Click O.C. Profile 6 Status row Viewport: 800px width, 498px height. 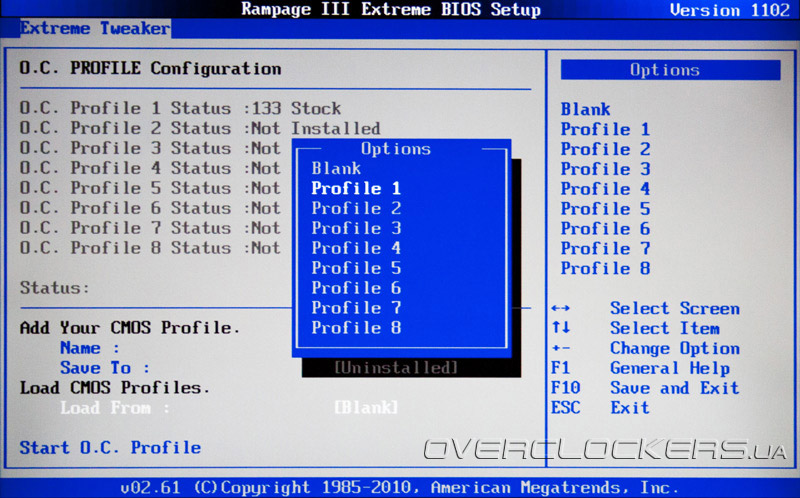(x=150, y=208)
